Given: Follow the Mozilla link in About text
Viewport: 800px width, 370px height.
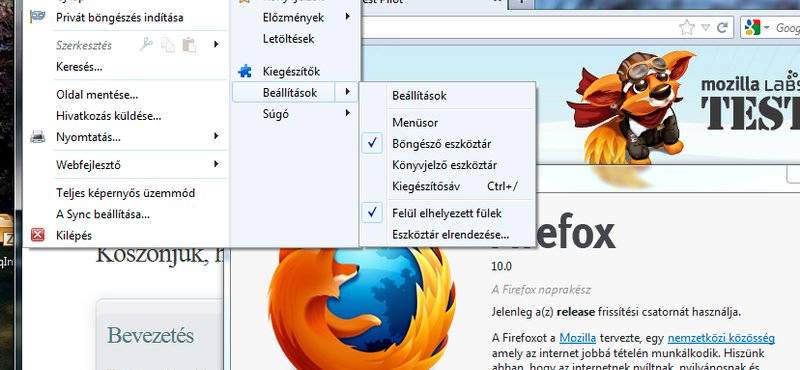Looking at the screenshot, I should click(x=578, y=338).
